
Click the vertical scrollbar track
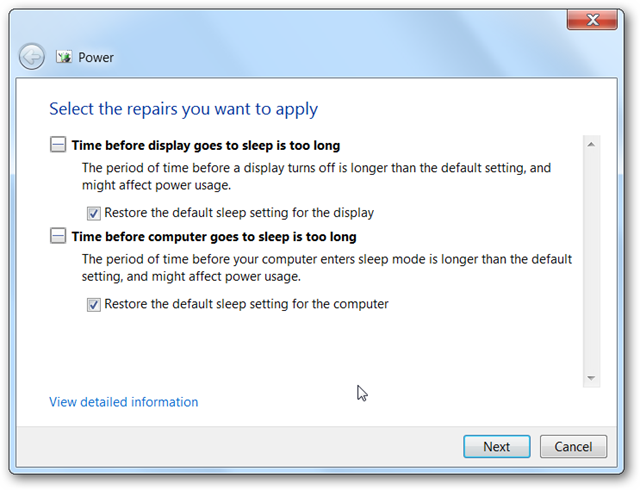point(591,261)
